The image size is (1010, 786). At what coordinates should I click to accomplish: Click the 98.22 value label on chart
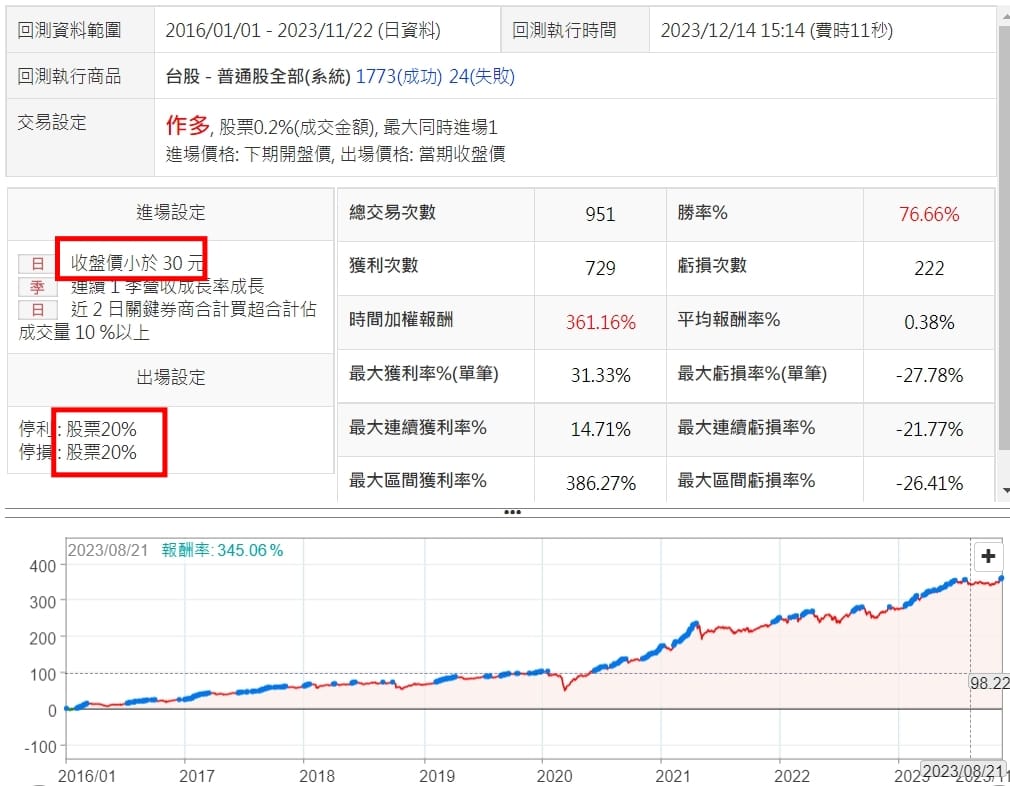(988, 683)
